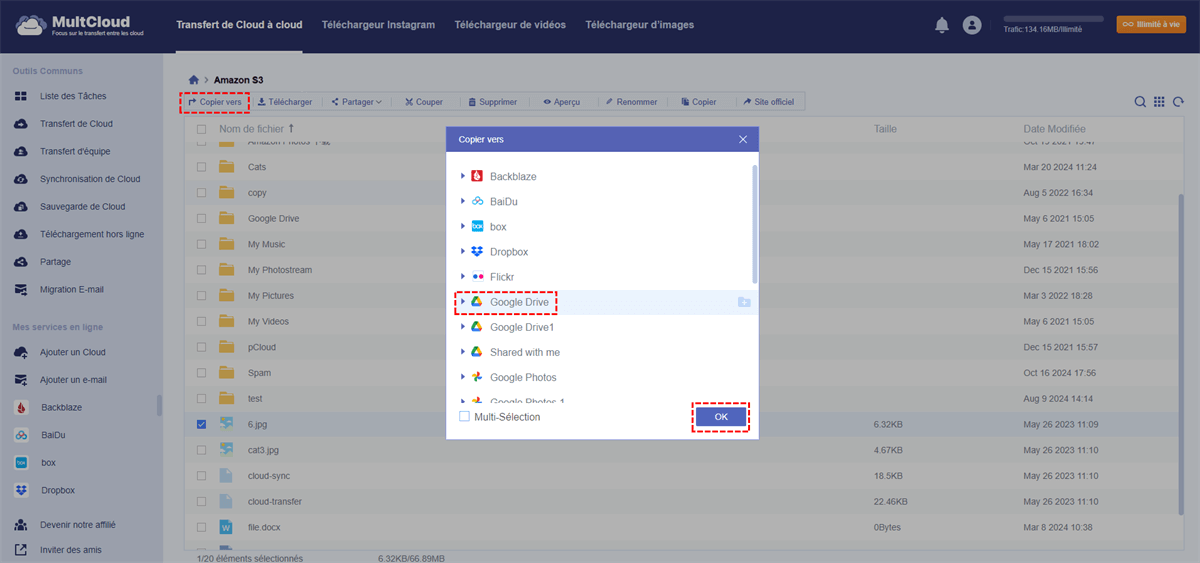Enable the Multi-Sélection checkbox
Screen dimensions: 1200x563
coord(464,416)
